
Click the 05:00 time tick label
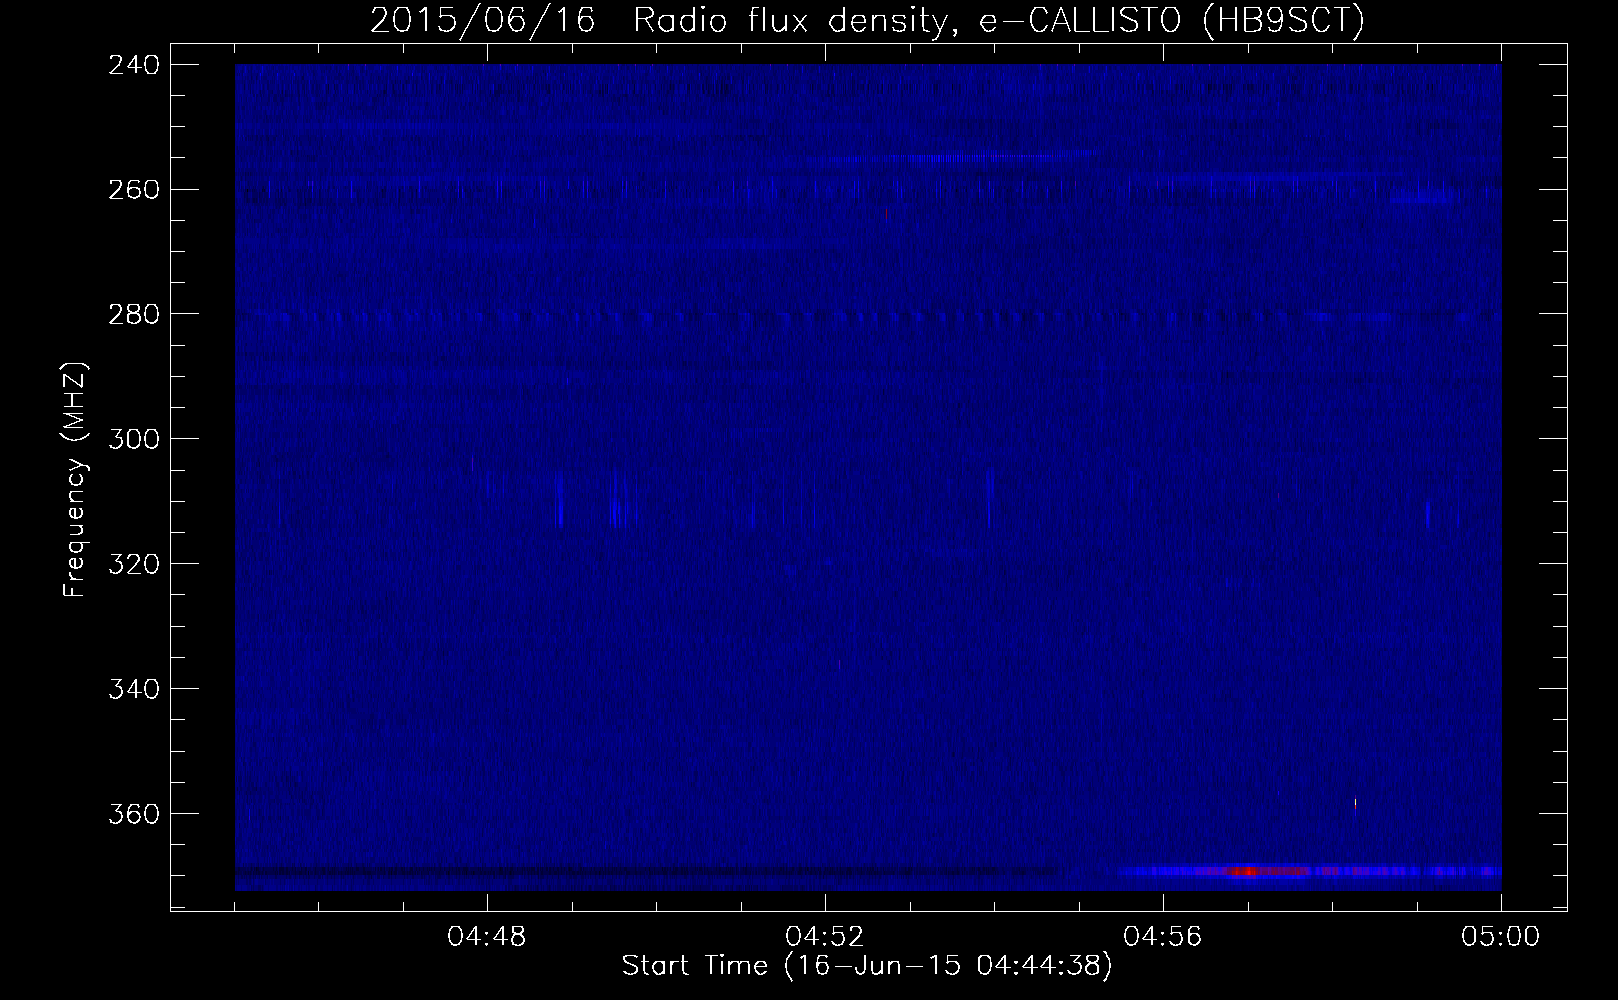[x=1501, y=937]
